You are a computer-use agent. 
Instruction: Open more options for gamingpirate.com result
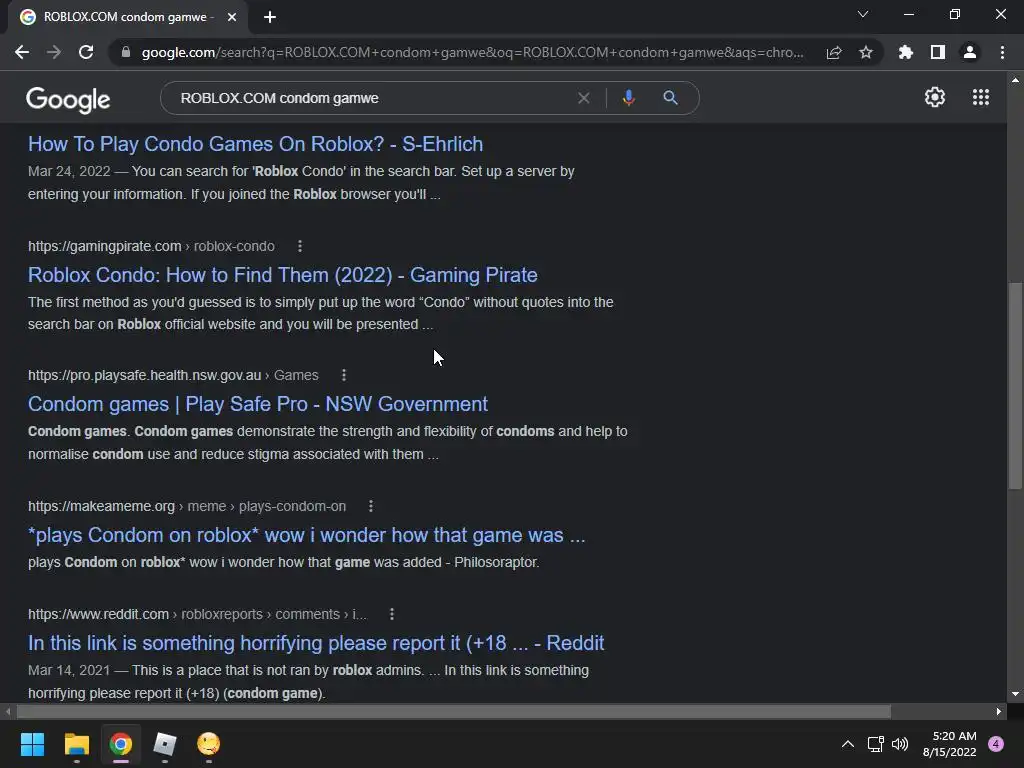[x=300, y=246]
